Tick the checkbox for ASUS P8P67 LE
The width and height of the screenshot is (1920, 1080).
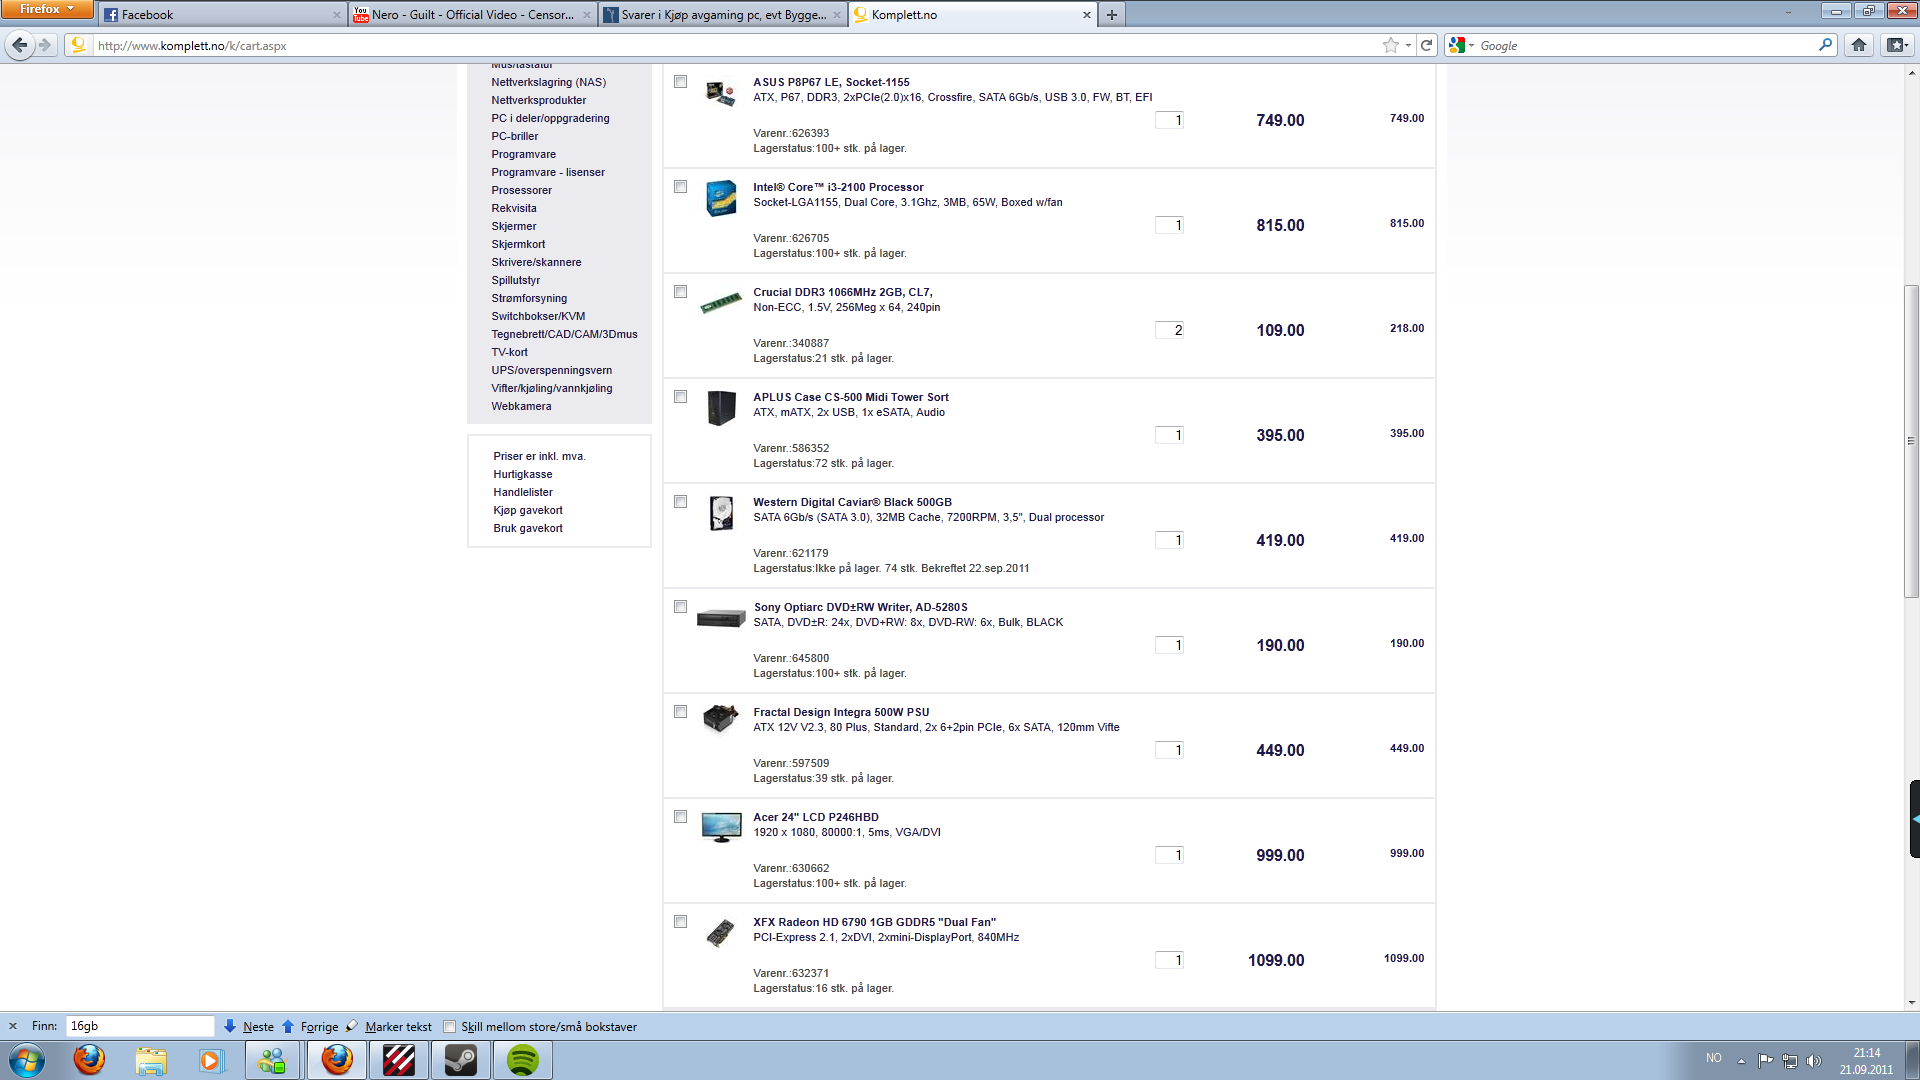click(681, 82)
